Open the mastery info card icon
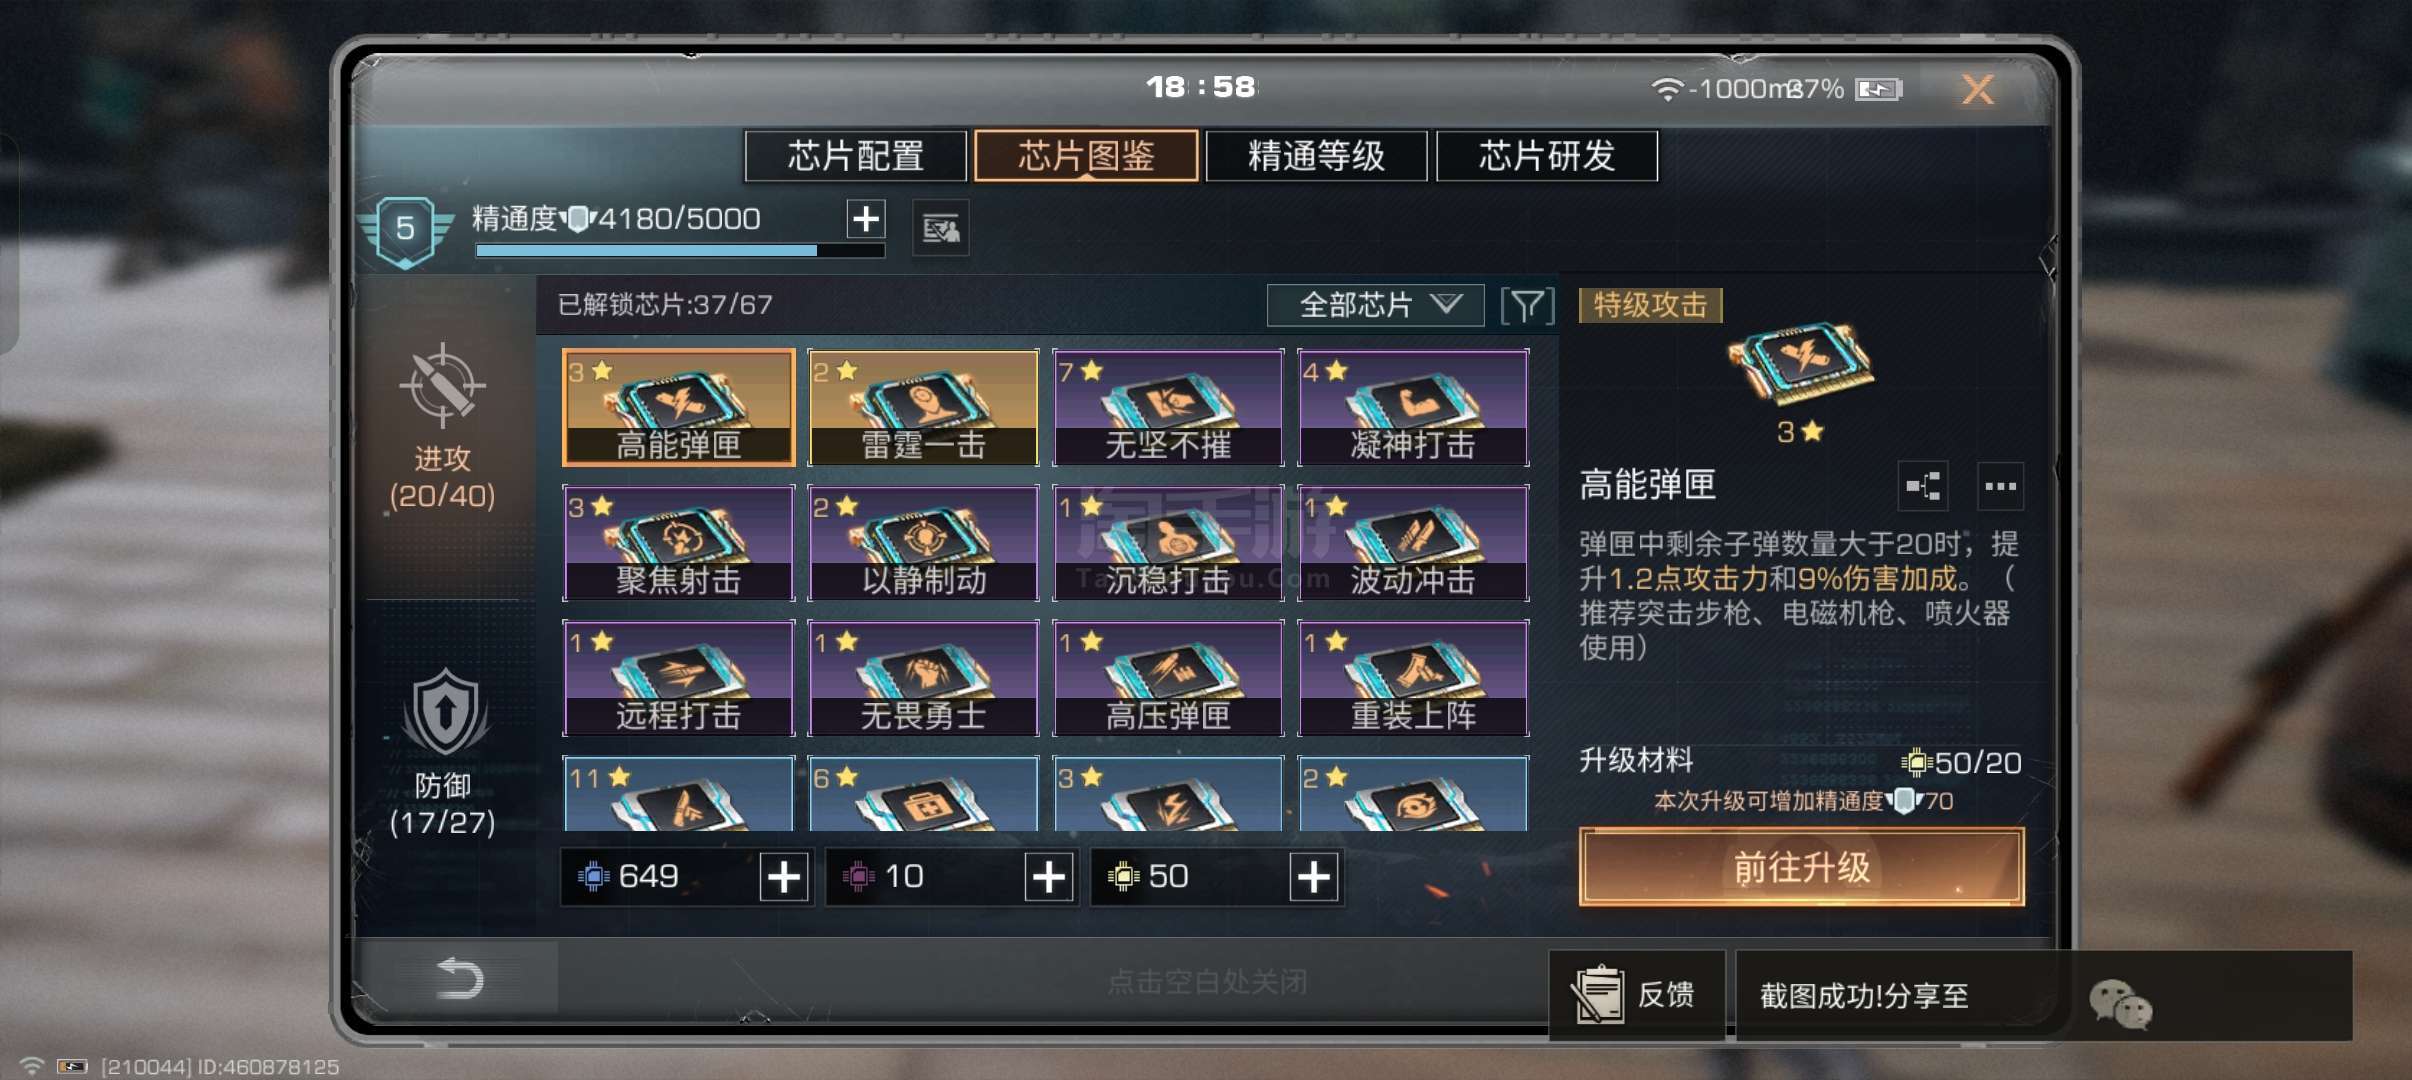Screen dimensions: 2412x1080 point(941,229)
